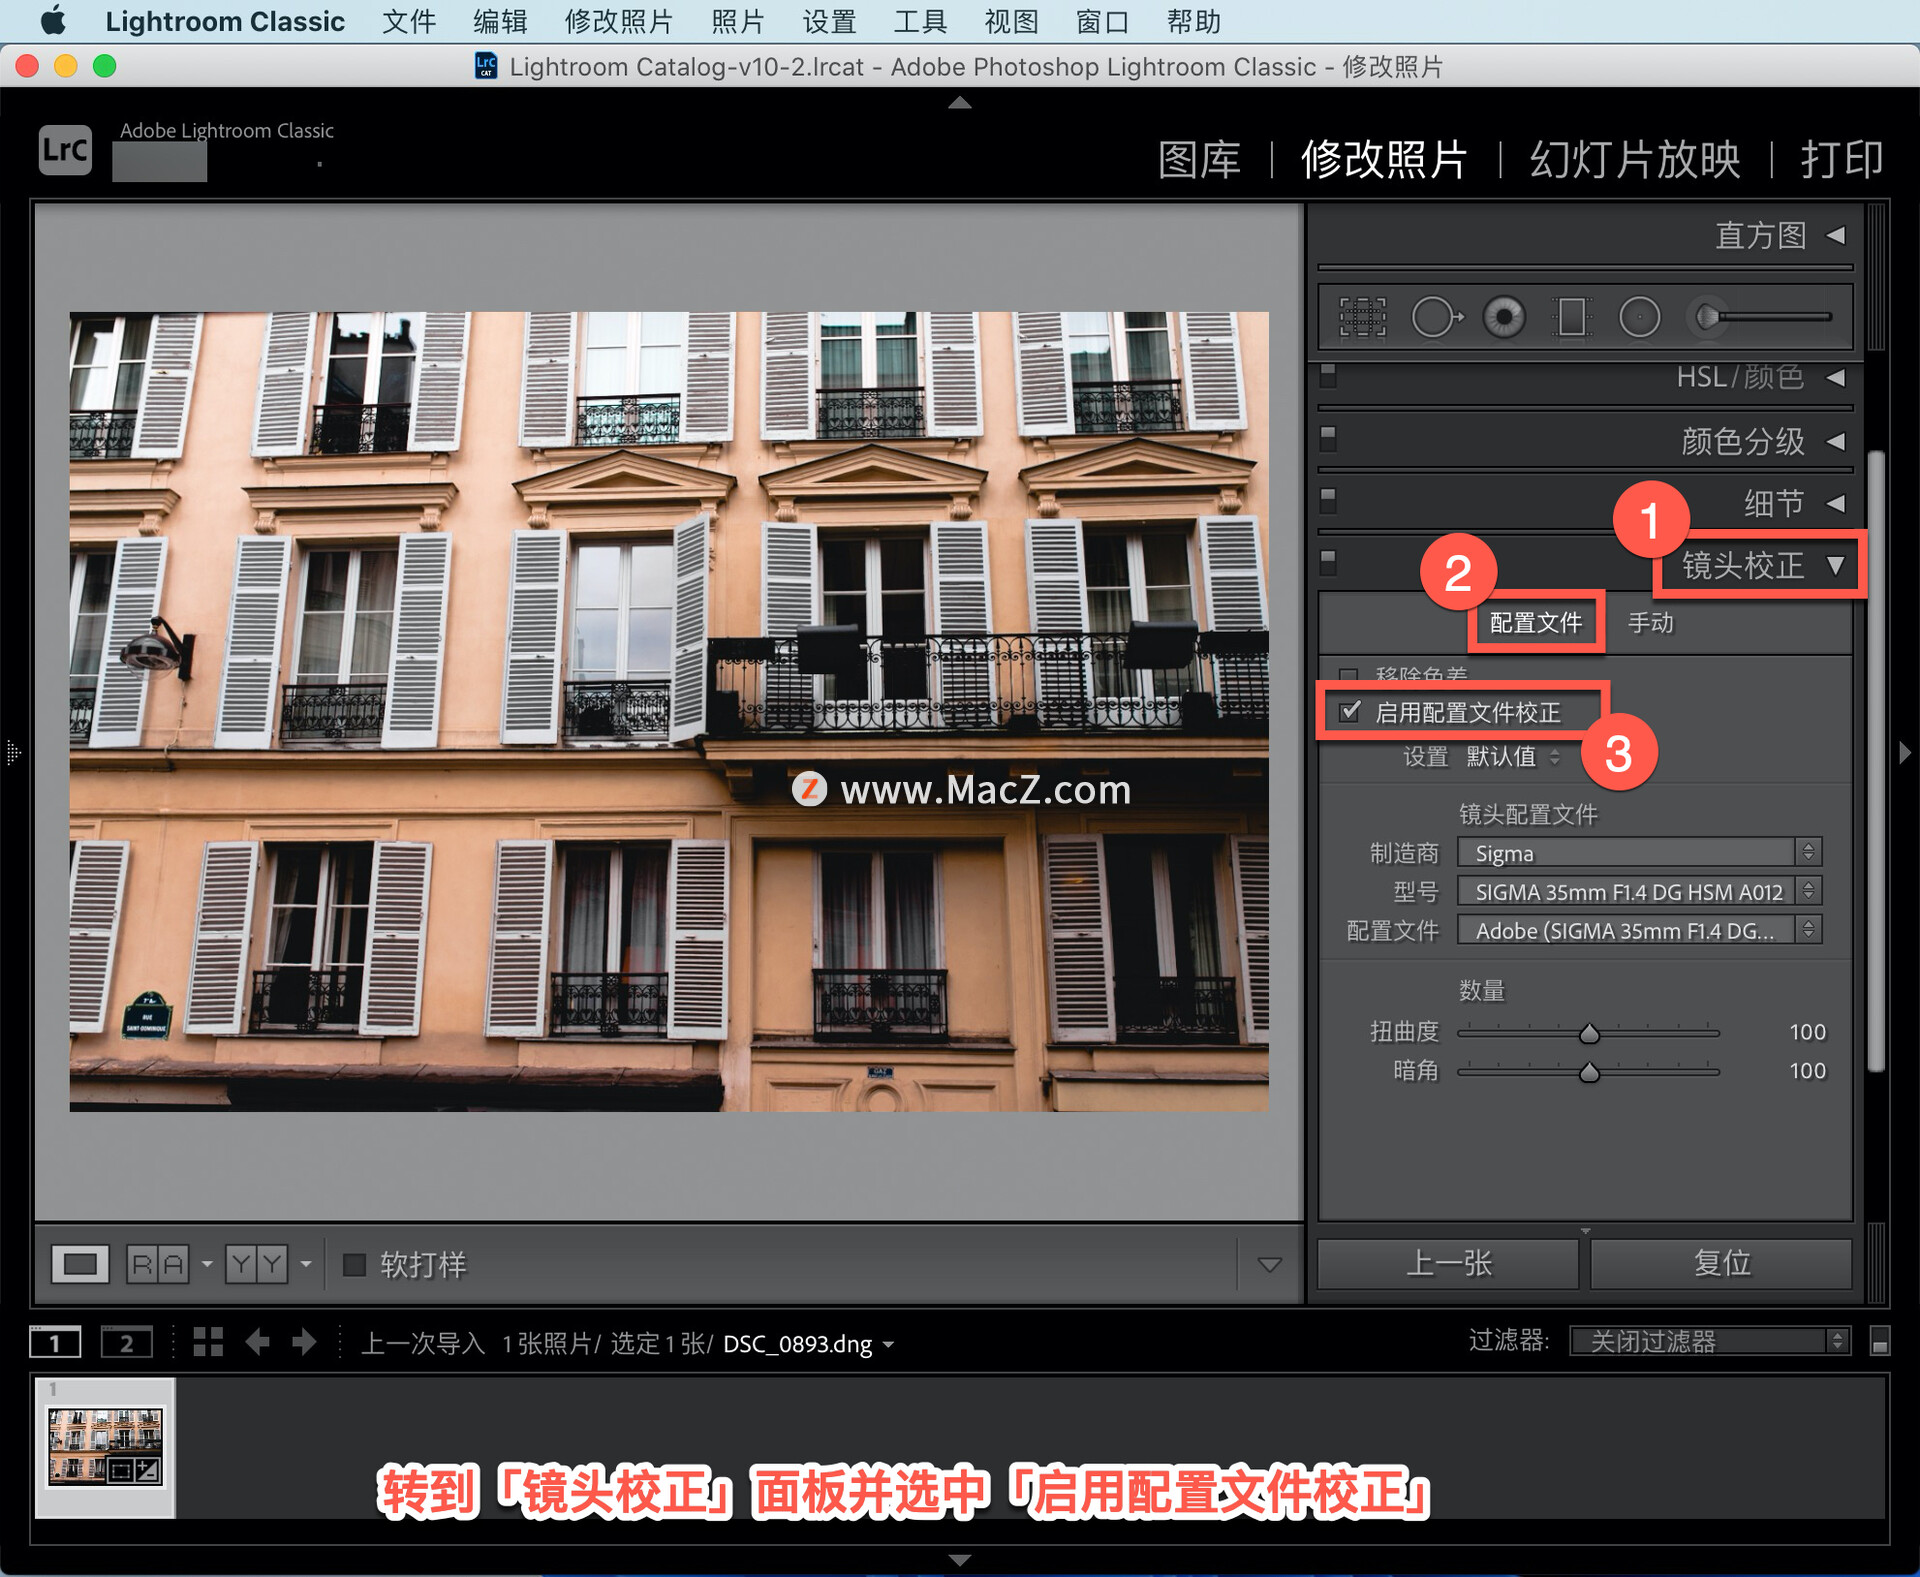The image size is (1920, 1577).
Task: Enable the soft proofing checkbox
Action: pos(354,1264)
